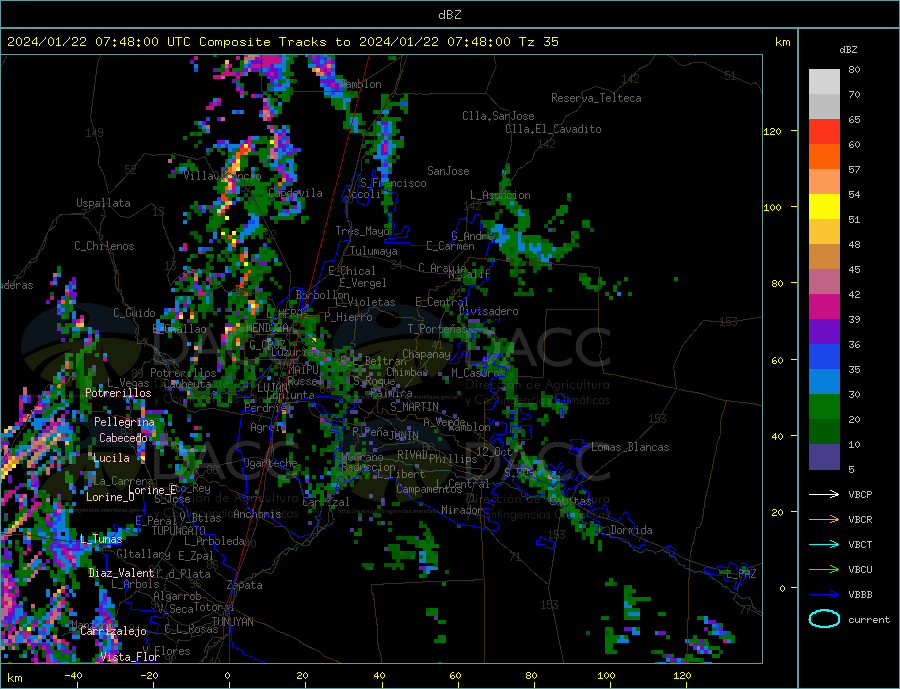Click the 'C_Chilenos' map label
This screenshot has width=900, height=689.
click(104, 246)
